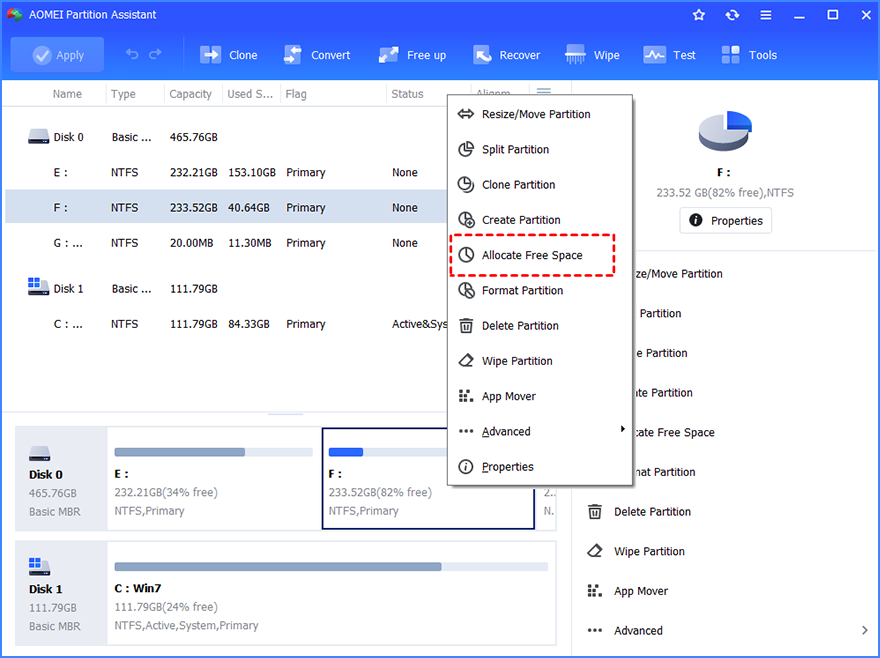
Task: Click the favorites star icon
Action: point(699,15)
